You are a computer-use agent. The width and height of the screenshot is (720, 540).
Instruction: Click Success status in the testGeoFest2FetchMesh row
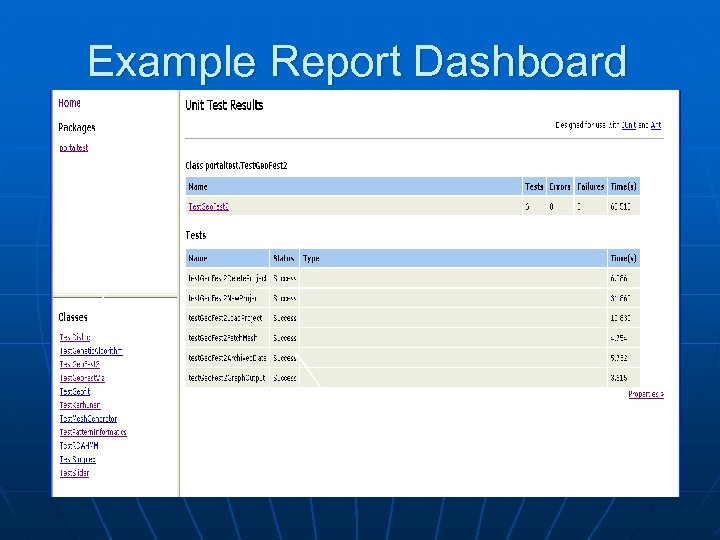284,338
